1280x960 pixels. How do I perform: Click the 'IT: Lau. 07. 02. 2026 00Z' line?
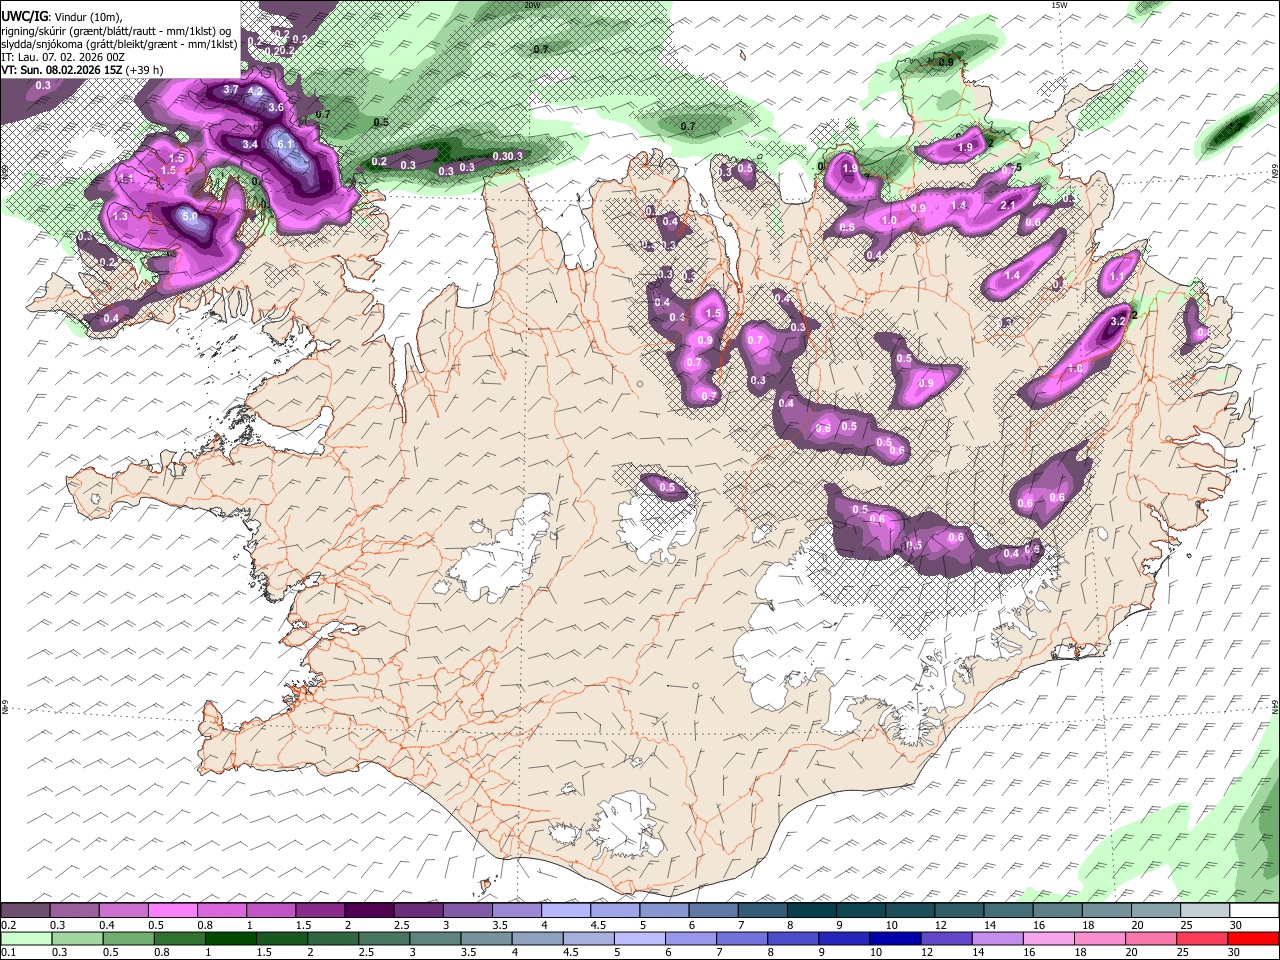(65, 57)
